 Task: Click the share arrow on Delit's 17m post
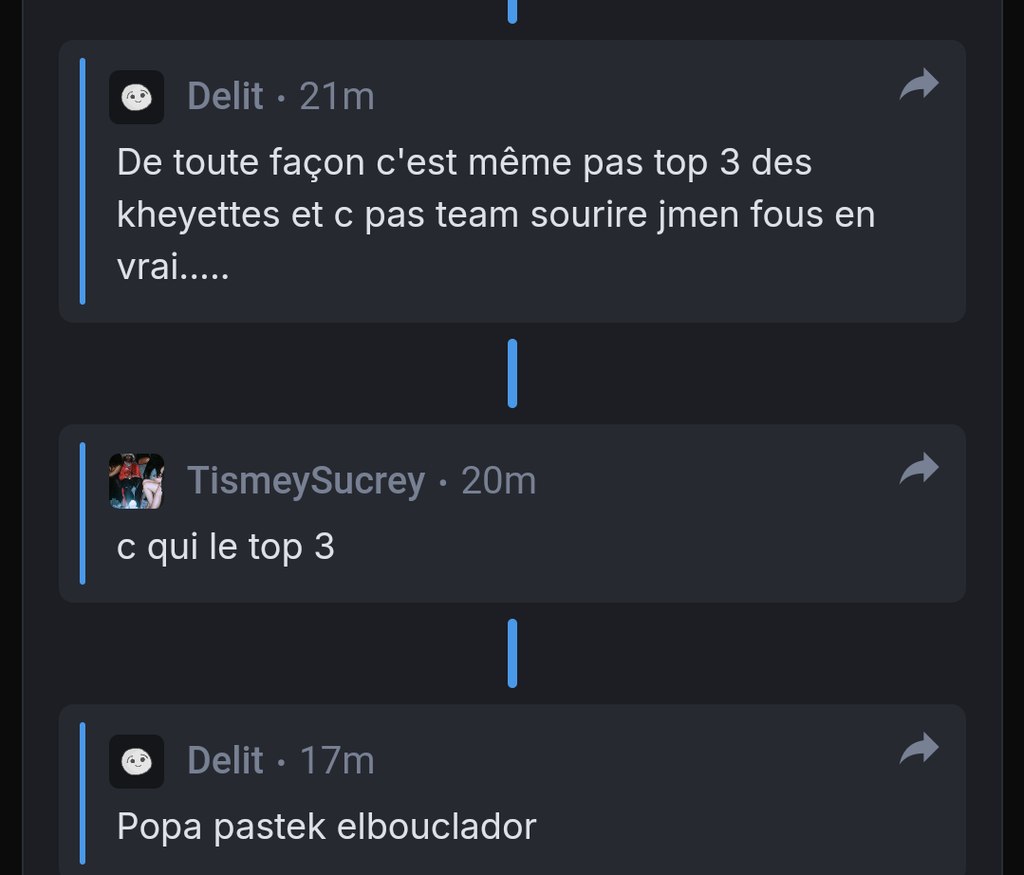click(919, 749)
